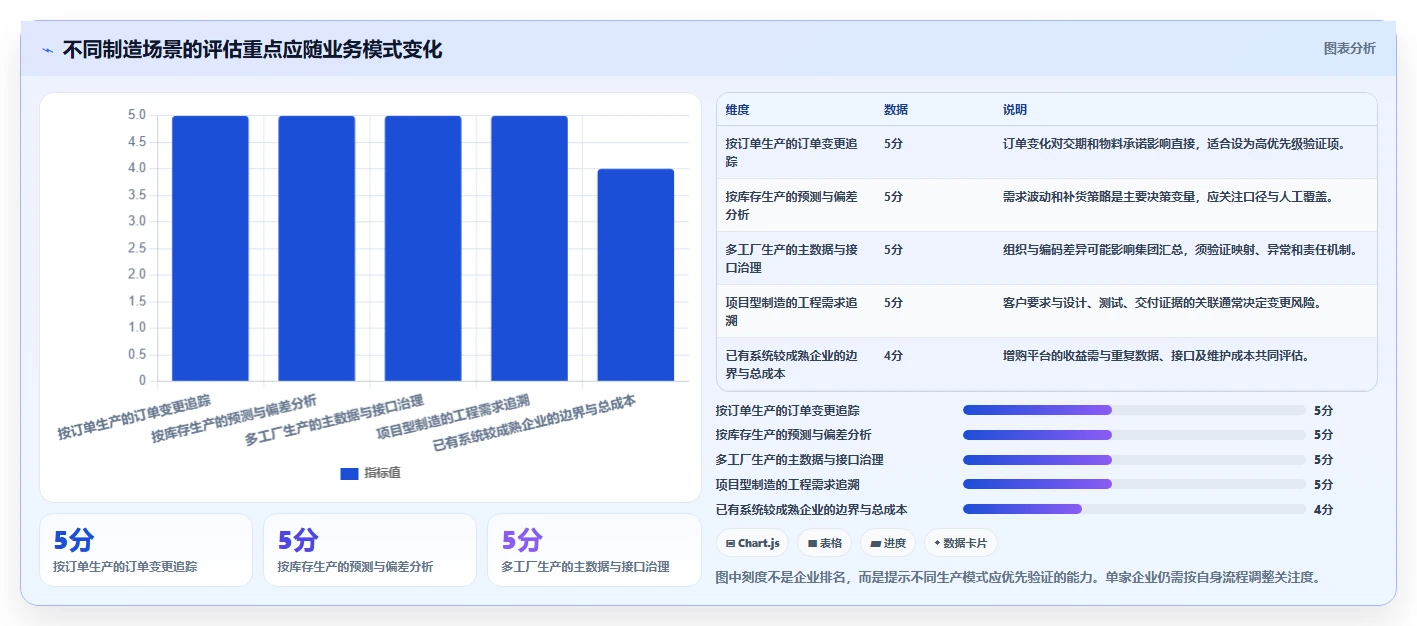Screen dimensions: 1417x626
Task: Click the 4分 value in the table
Action: [x=894, y=355]
